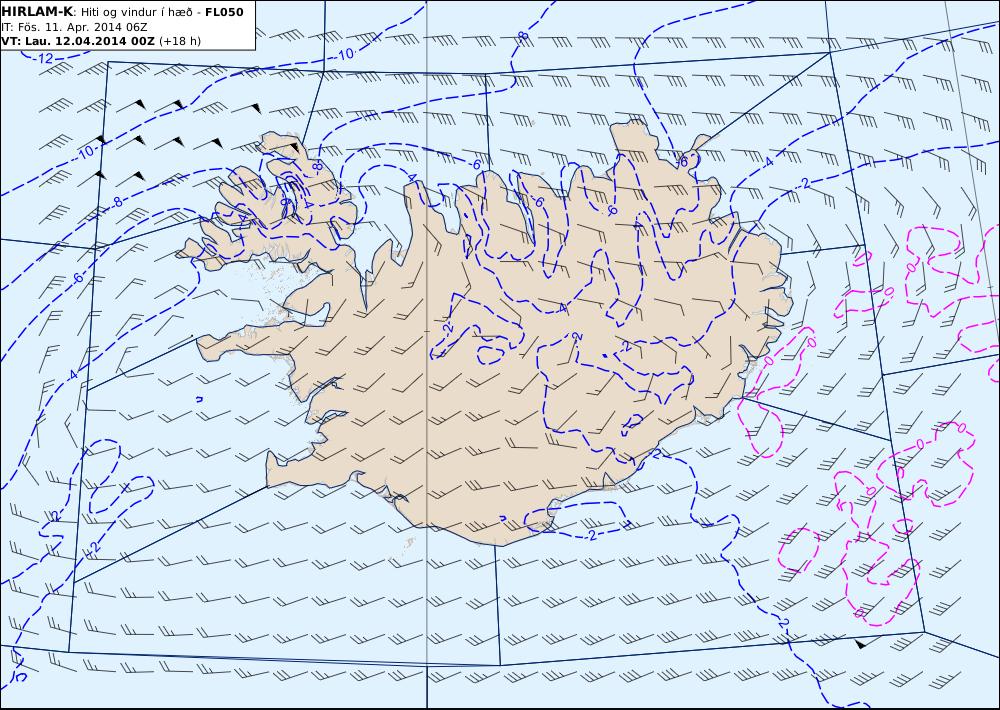The width and height of the screenshot is (1000, 710).
Task: Click the lone black wind pennant in the southeast
Action: pos(860,644)
